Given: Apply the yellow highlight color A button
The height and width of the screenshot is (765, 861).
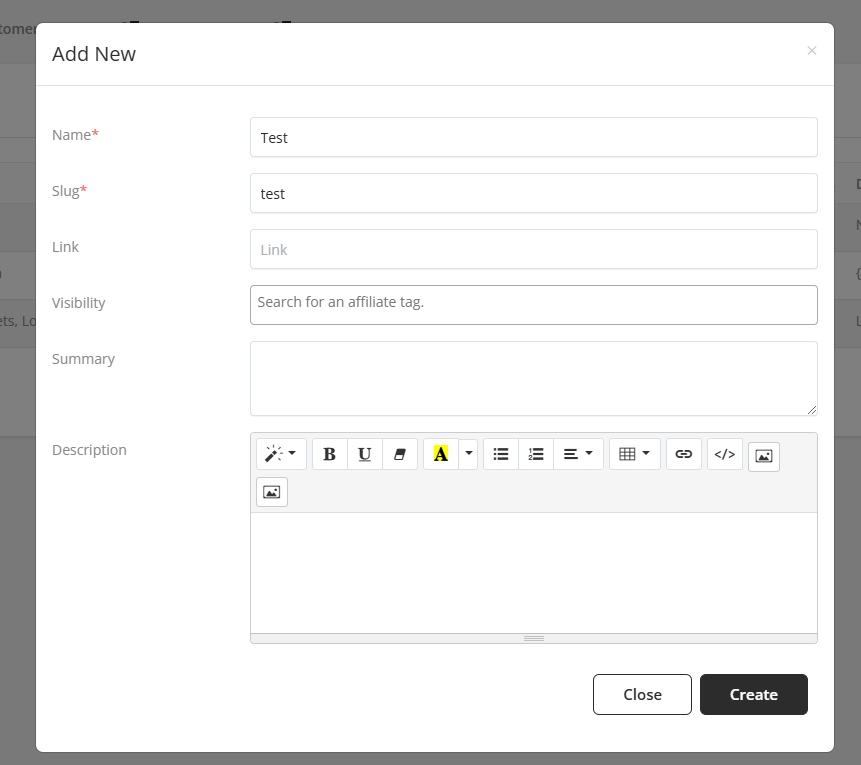Looking at the screenshot, I should 440,454.
